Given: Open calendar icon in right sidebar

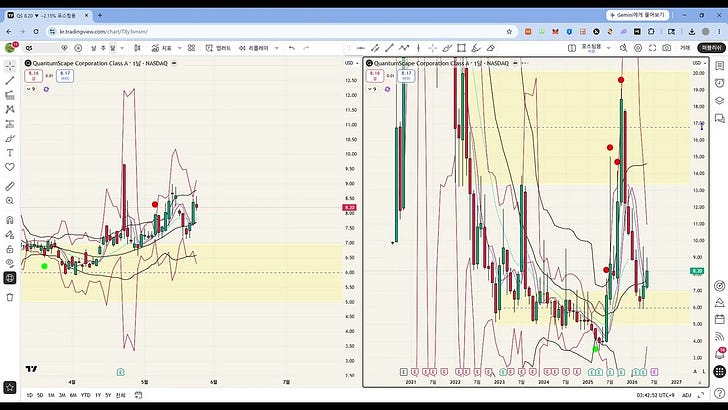Looking at the screenshot, I should (720, 319).
